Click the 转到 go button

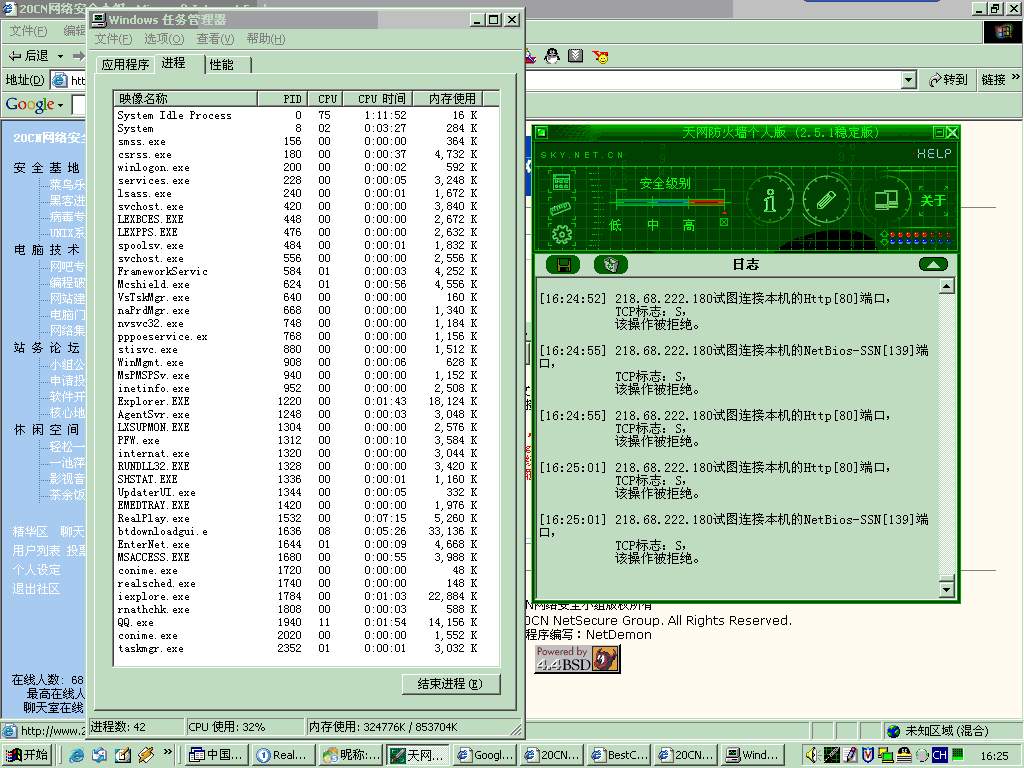click(948, 80)
